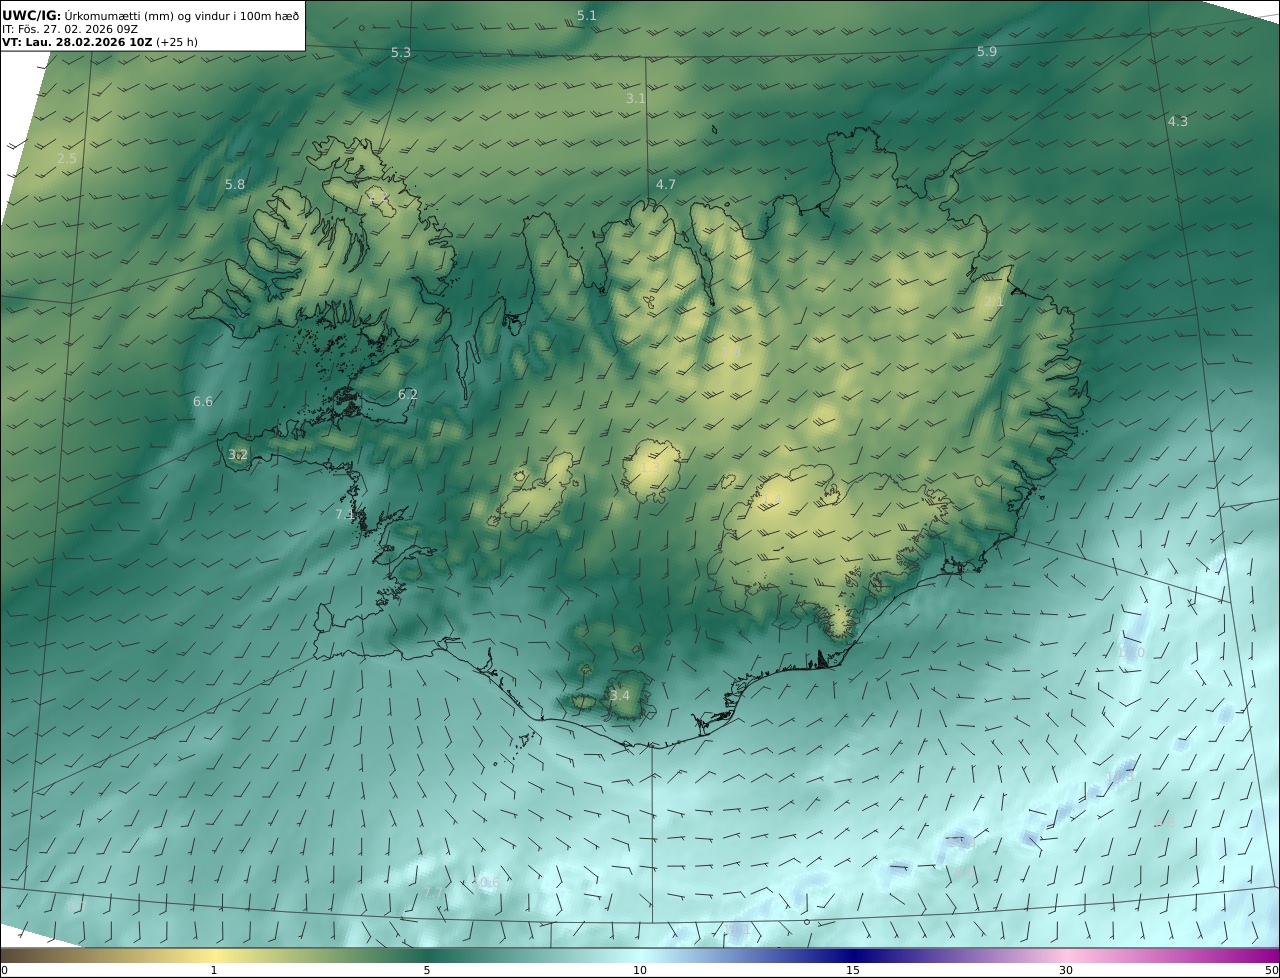Click the map value label 3.4

(620, 695)
